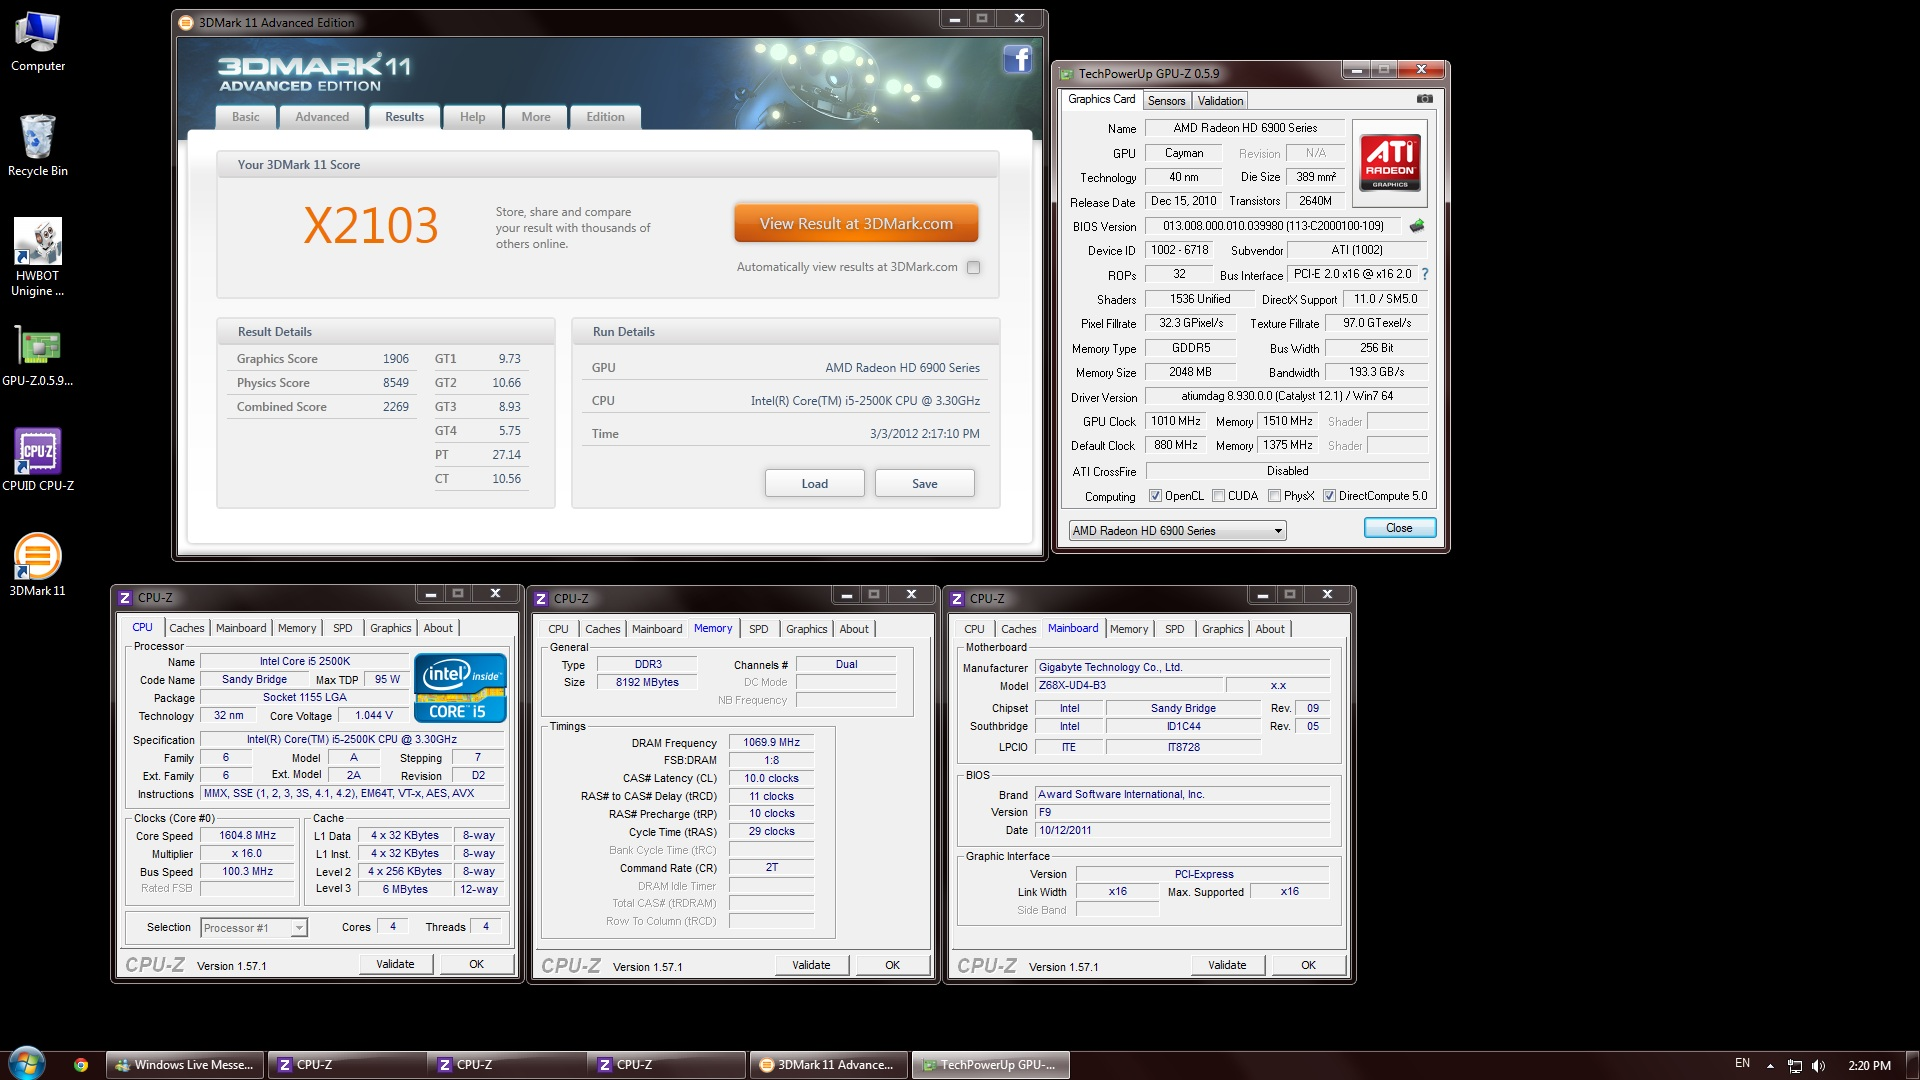Open the Windows Start orb

pos(27,1064)
